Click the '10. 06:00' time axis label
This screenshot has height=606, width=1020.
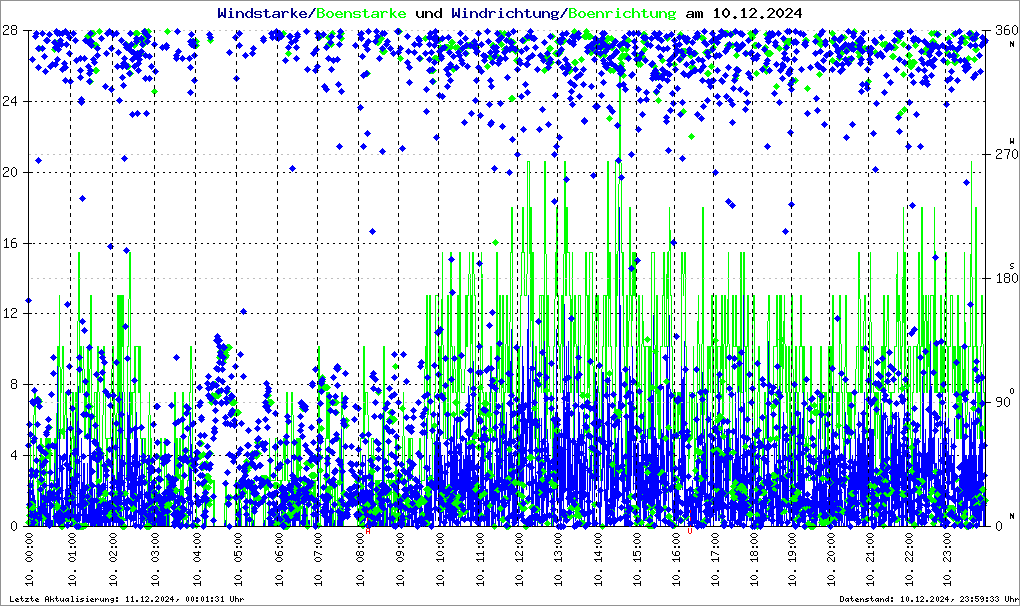click(279, 559)
